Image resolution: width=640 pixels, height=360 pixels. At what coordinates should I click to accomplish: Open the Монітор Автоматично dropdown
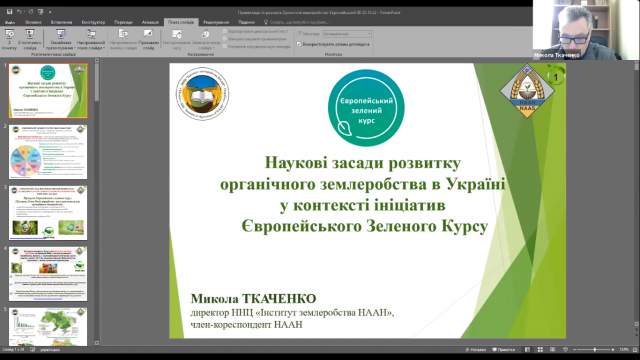(347, 34)
